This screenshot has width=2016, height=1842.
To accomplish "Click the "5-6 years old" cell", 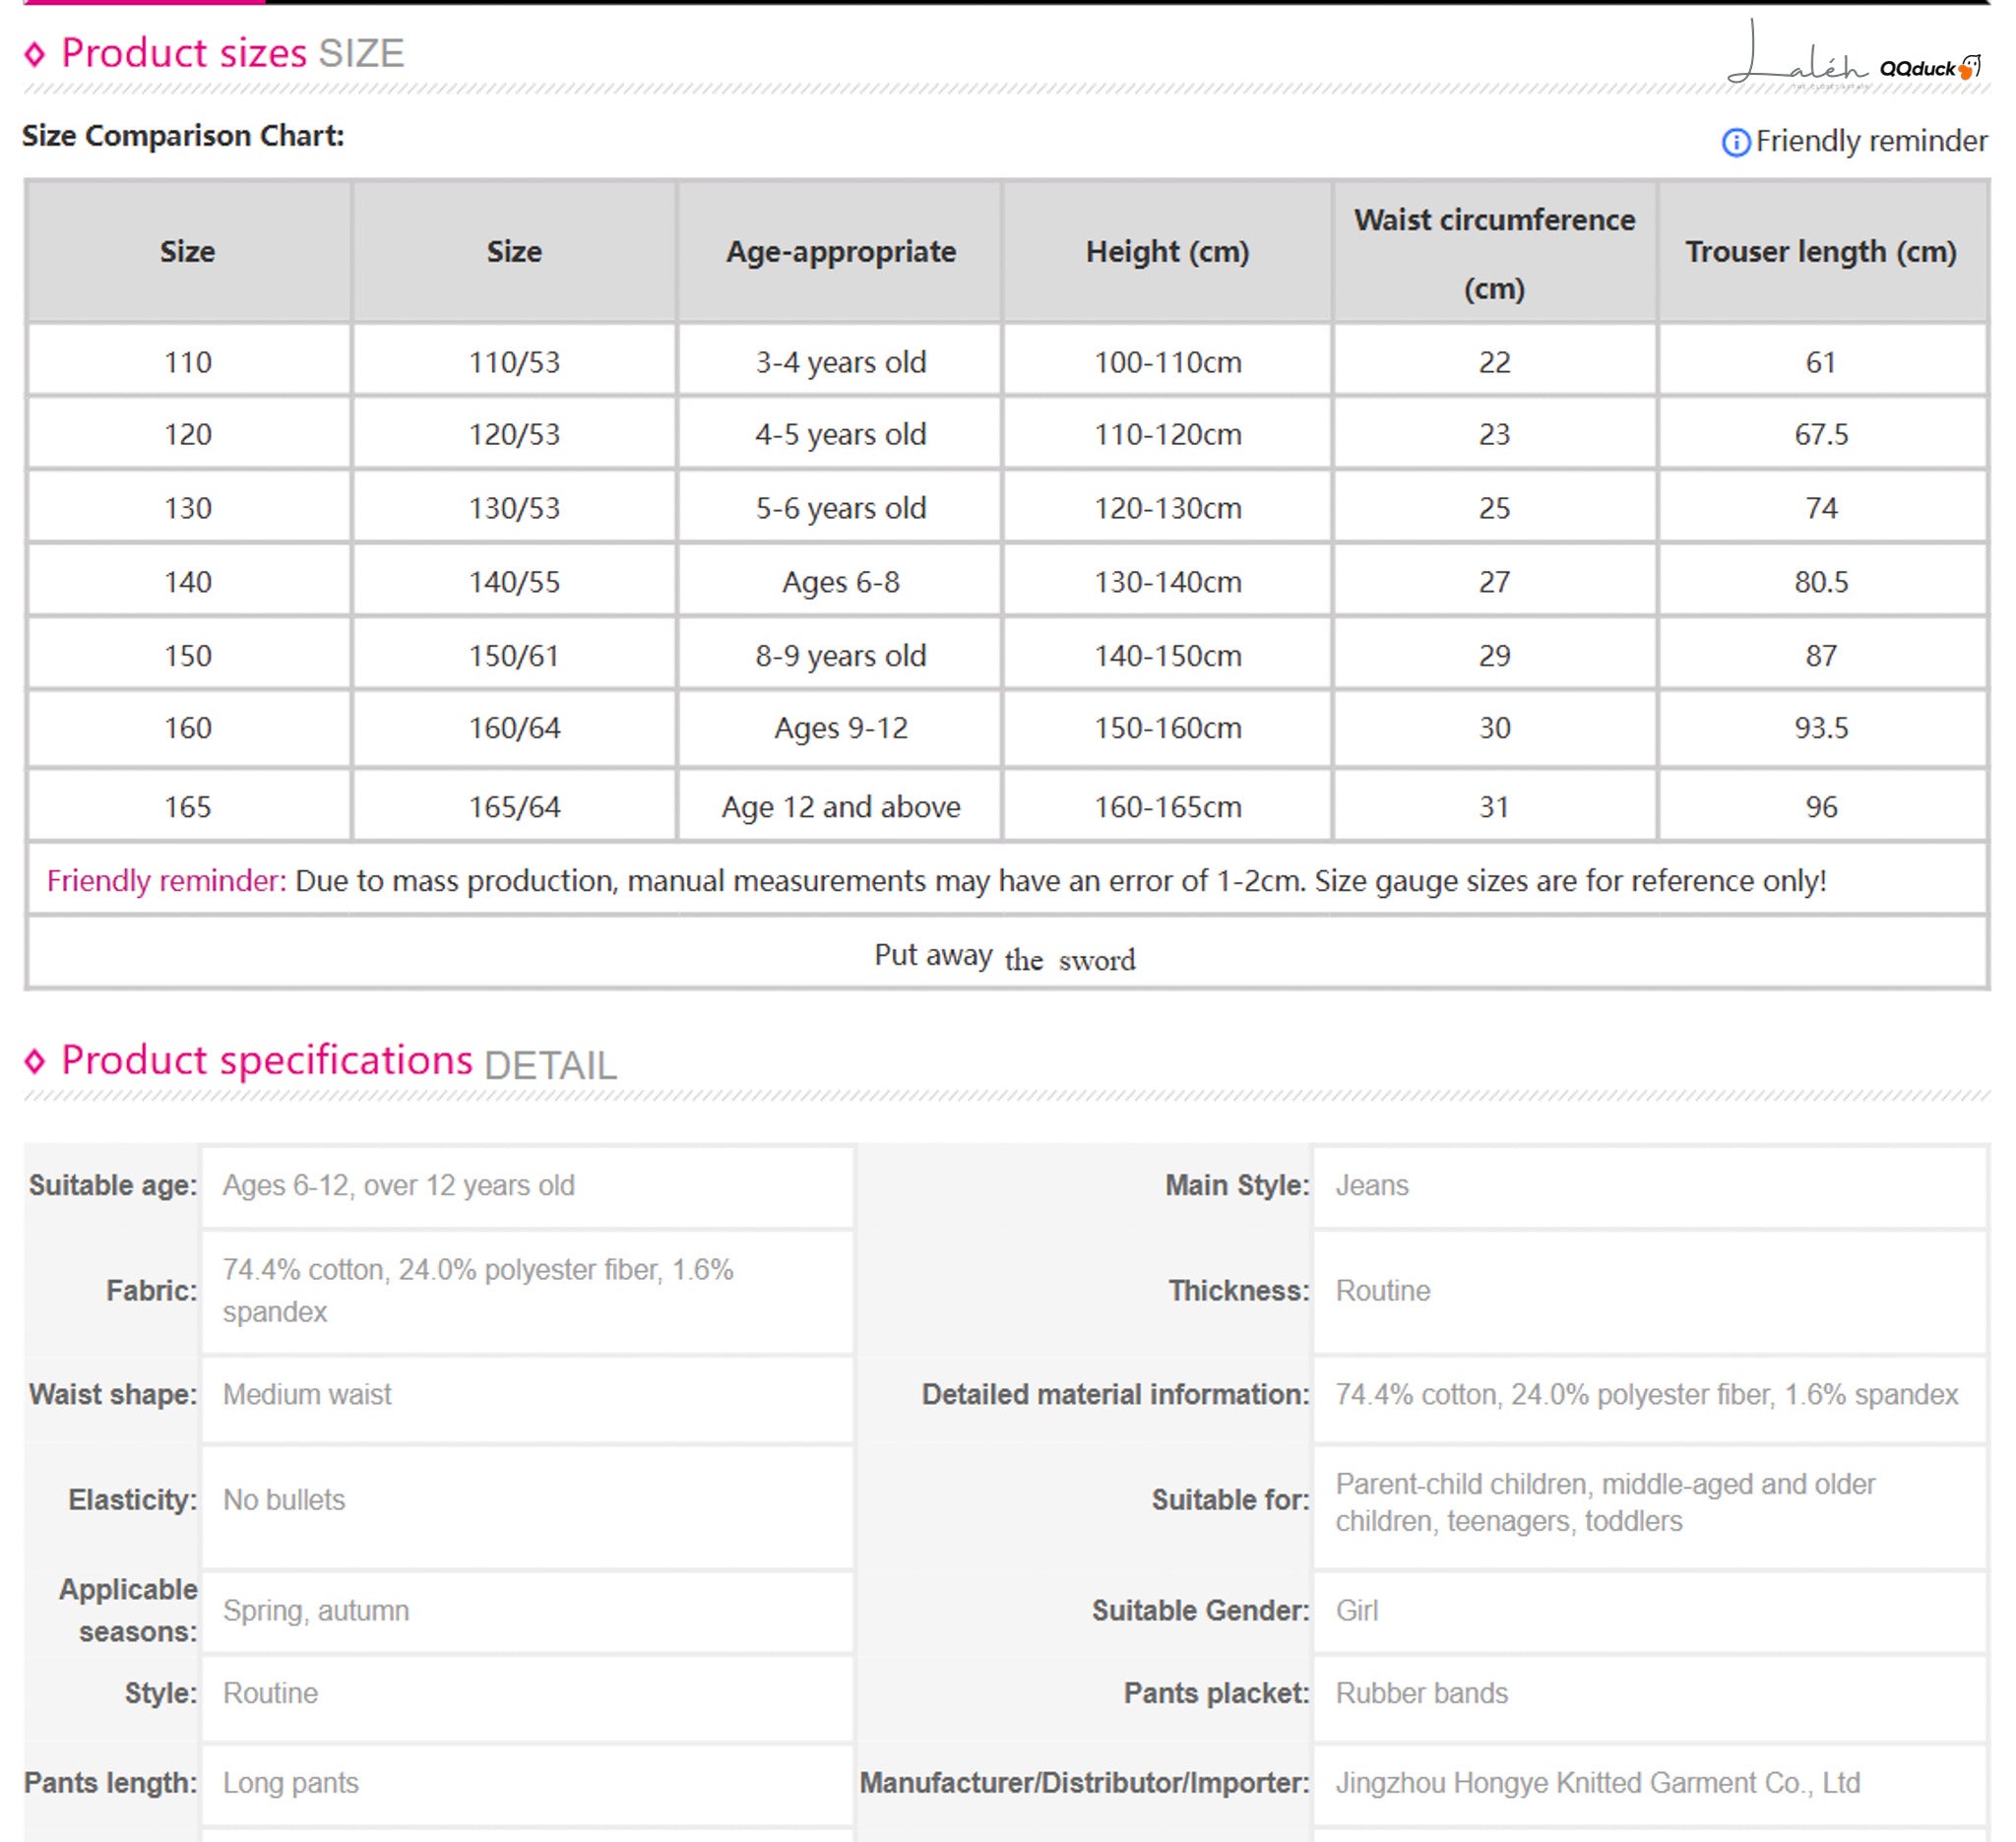I will (840, 508).
